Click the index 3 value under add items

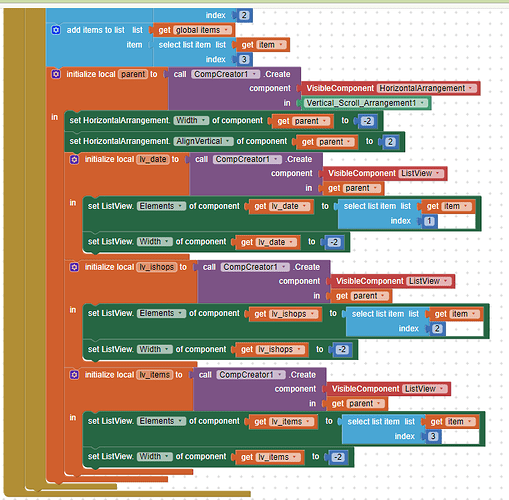pos(244,59)
